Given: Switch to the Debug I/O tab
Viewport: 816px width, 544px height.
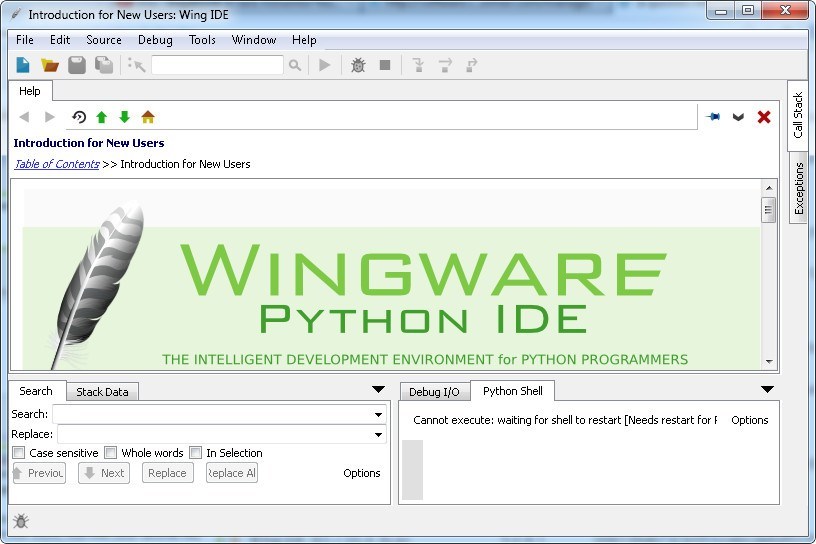Looking at the screenshot, I should (434, 392).
